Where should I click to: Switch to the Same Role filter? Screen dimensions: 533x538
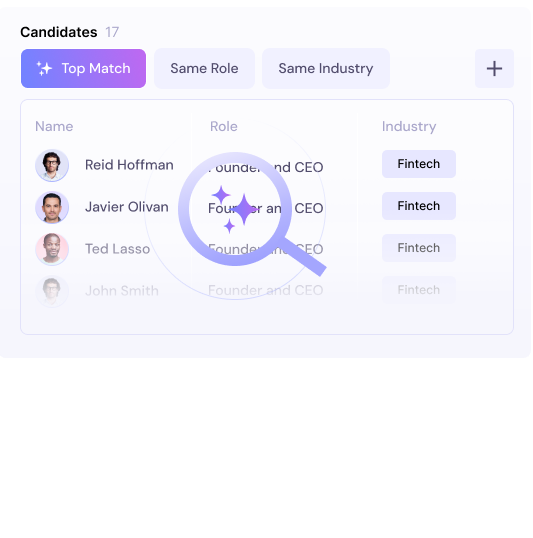[204, 69]
